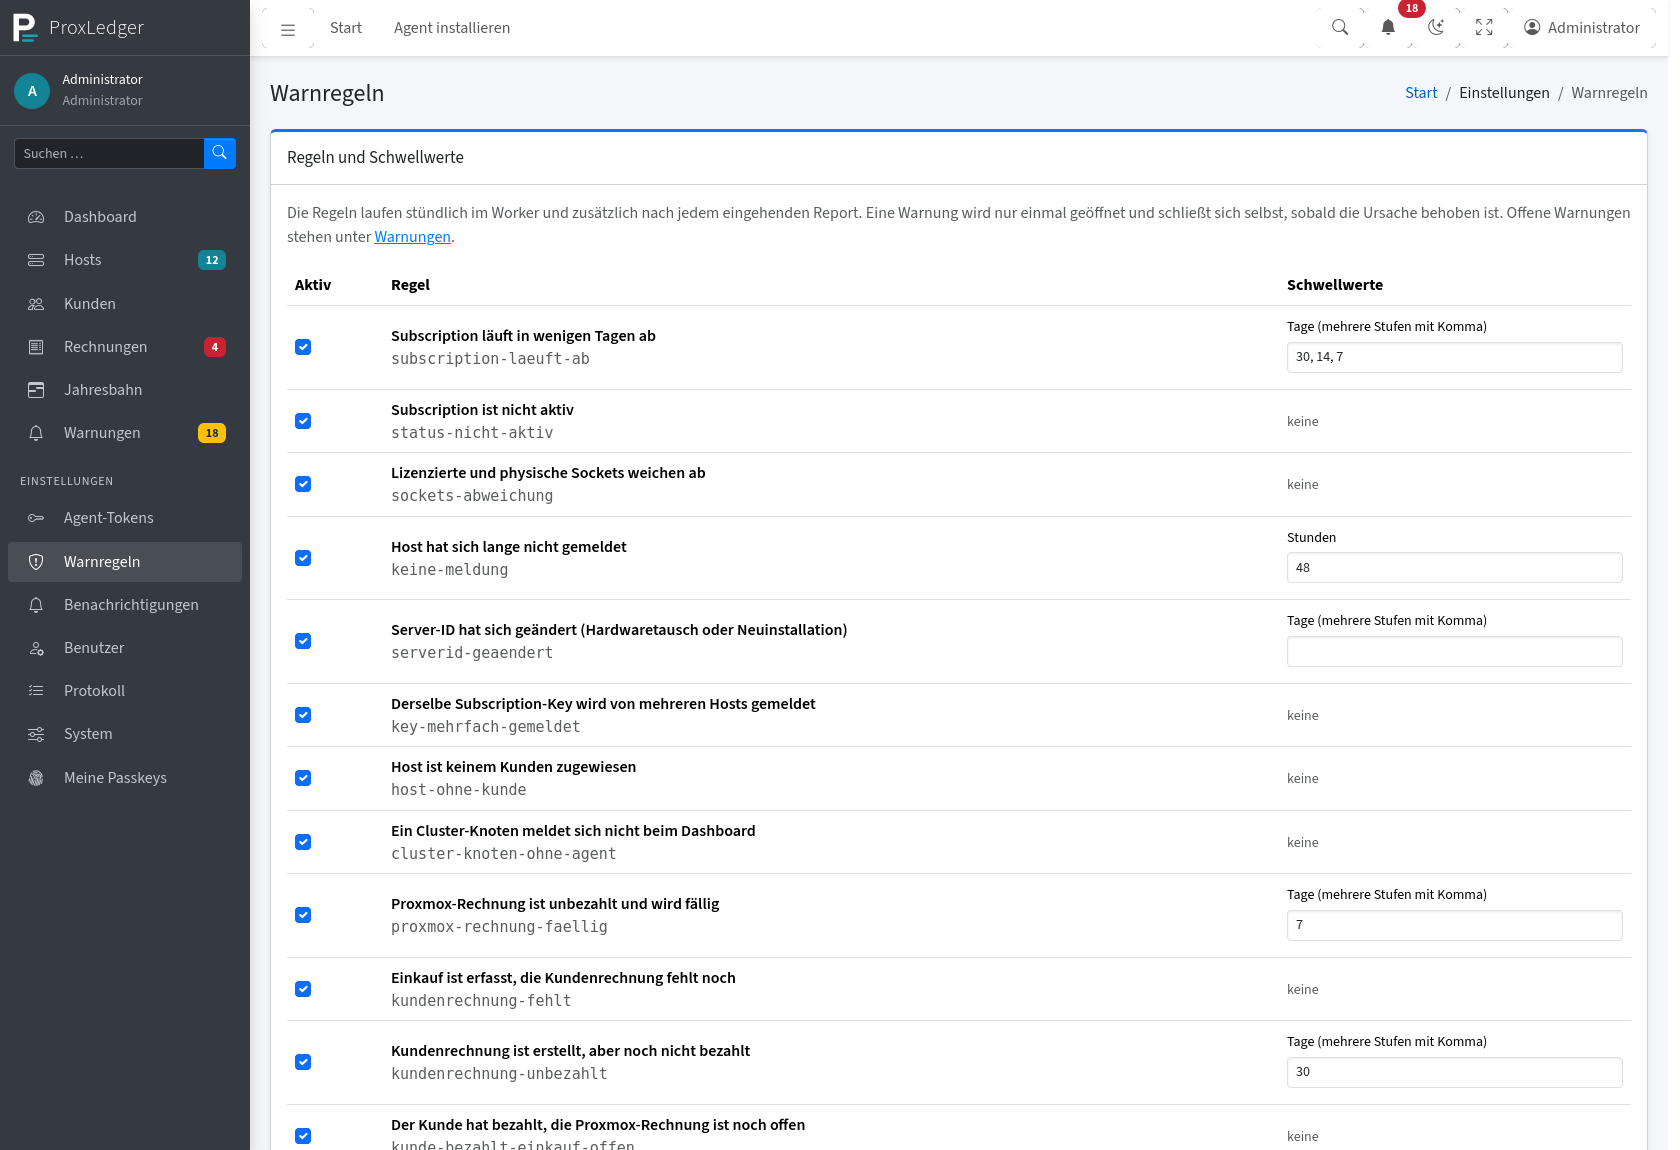Open the notifications bell icon
The image size is (1680, 1150).
tap(1388, 28)
